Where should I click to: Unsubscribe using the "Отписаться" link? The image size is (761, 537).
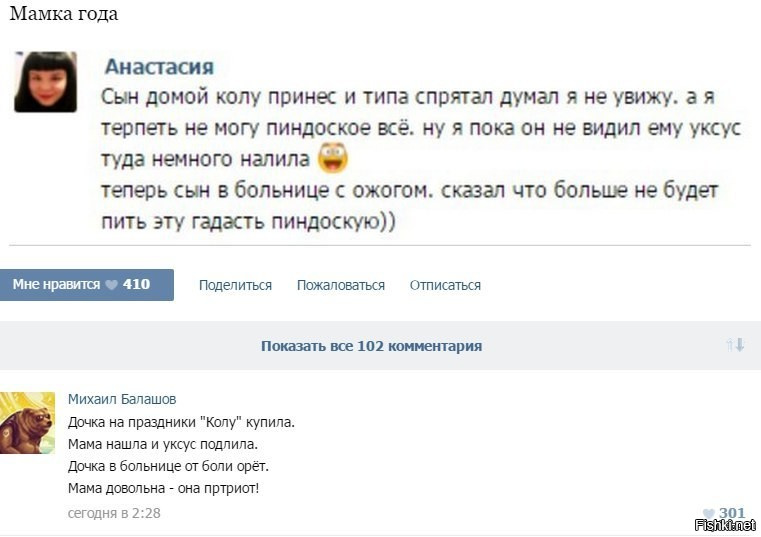[x=445, y=285]
